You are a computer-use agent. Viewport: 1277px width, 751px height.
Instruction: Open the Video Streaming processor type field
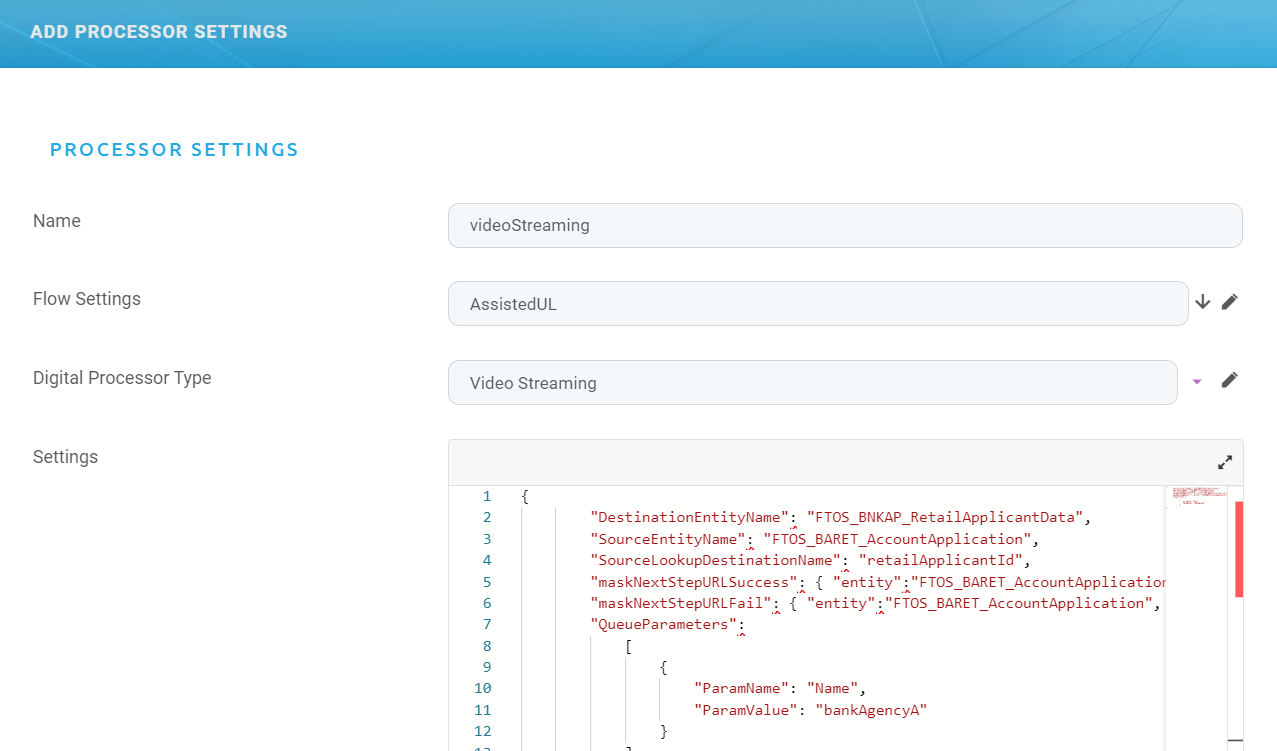[812, 383]
